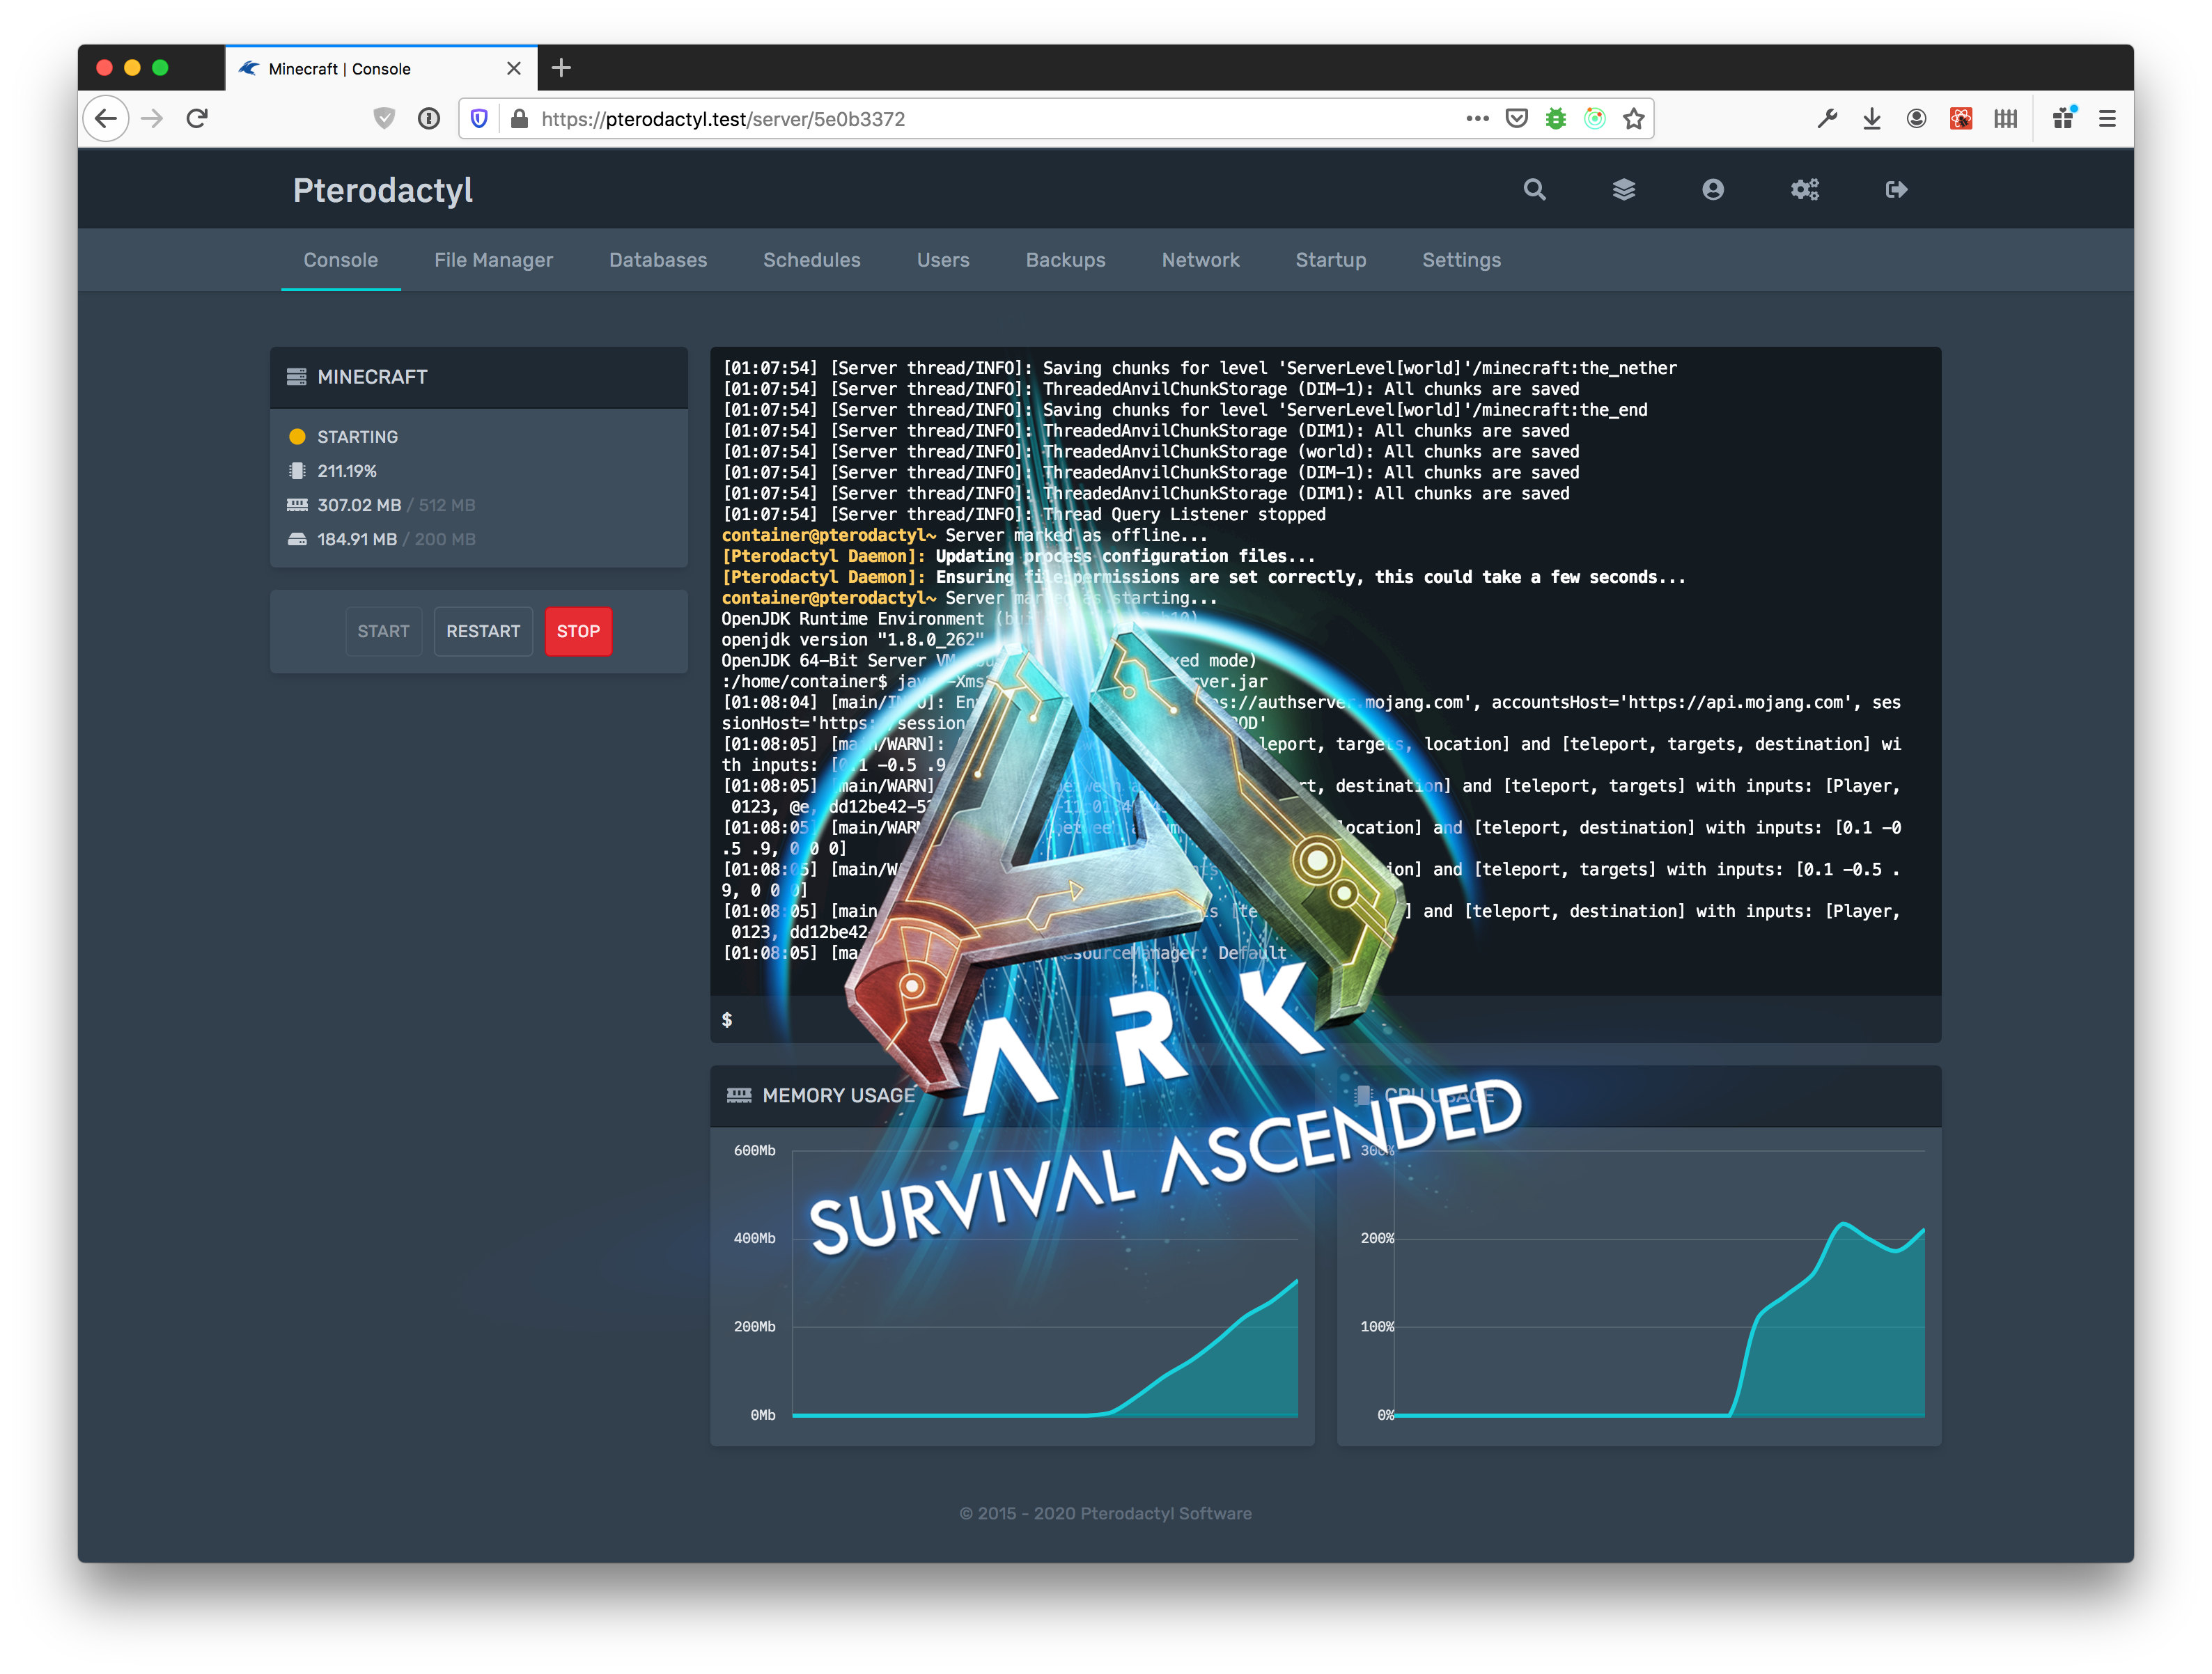
Task: Reload the page with the refresh icon
Action: click(198, 118)
